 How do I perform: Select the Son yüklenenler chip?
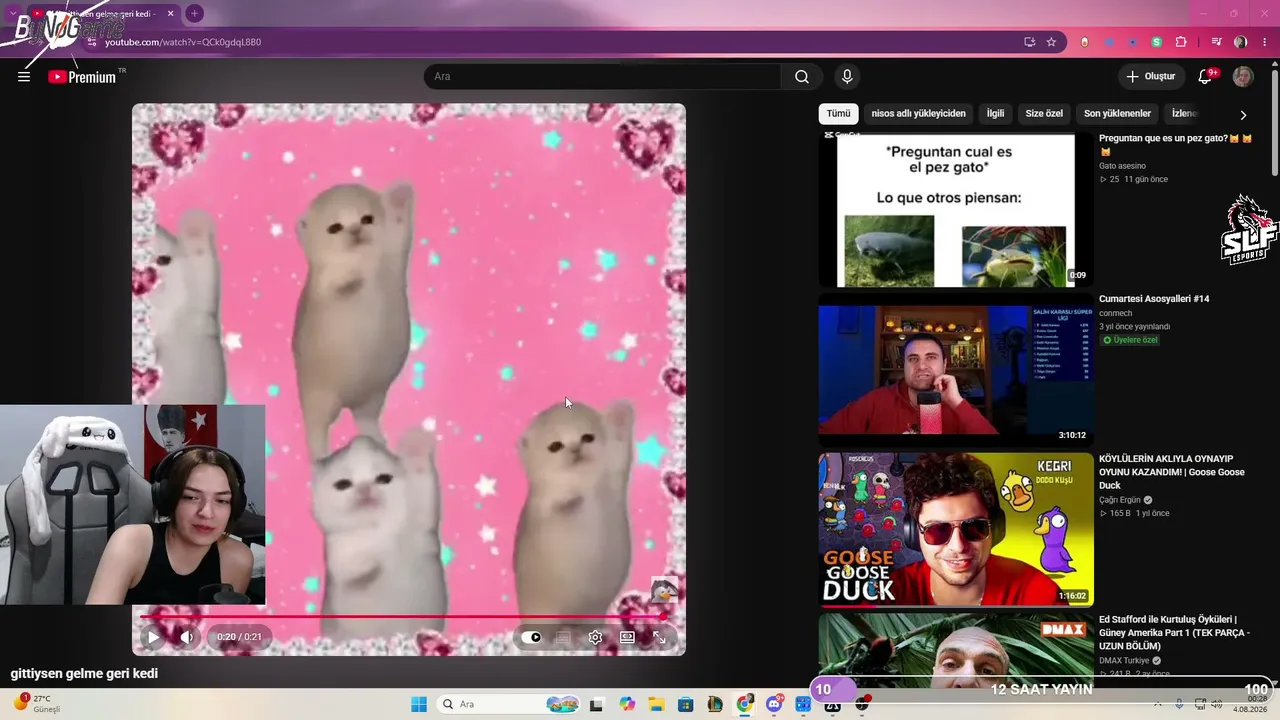[x=1117, y=114]
